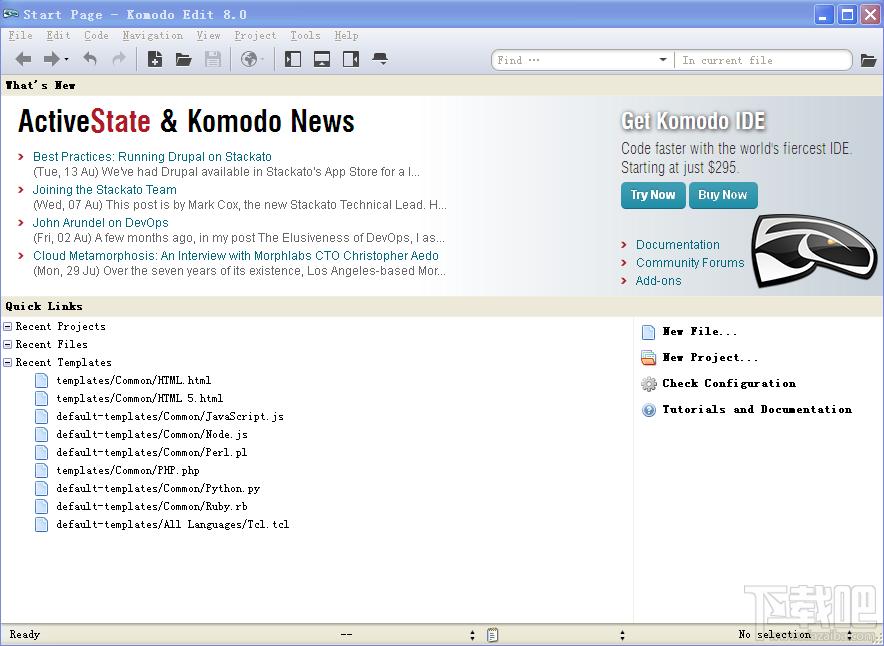Open the folder icon beside the search scope
This screenshot has width=884, height=646.
point(869,60)
